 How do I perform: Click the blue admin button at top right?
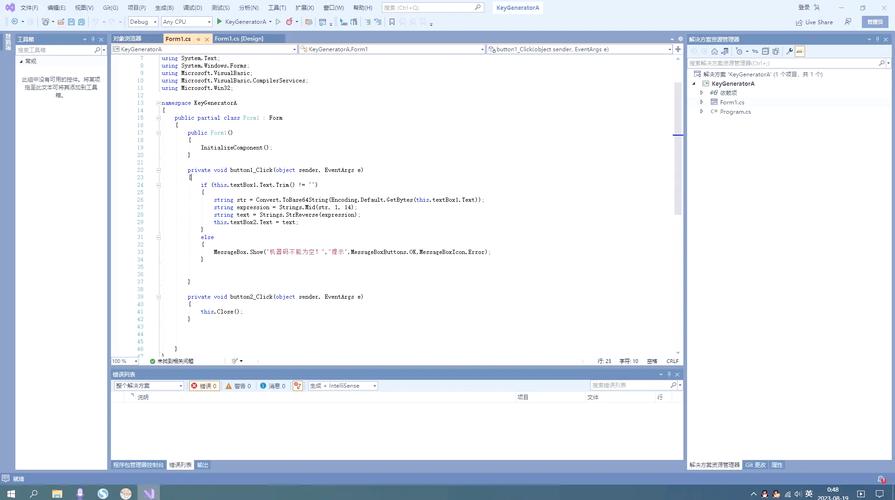click(875, 22)
